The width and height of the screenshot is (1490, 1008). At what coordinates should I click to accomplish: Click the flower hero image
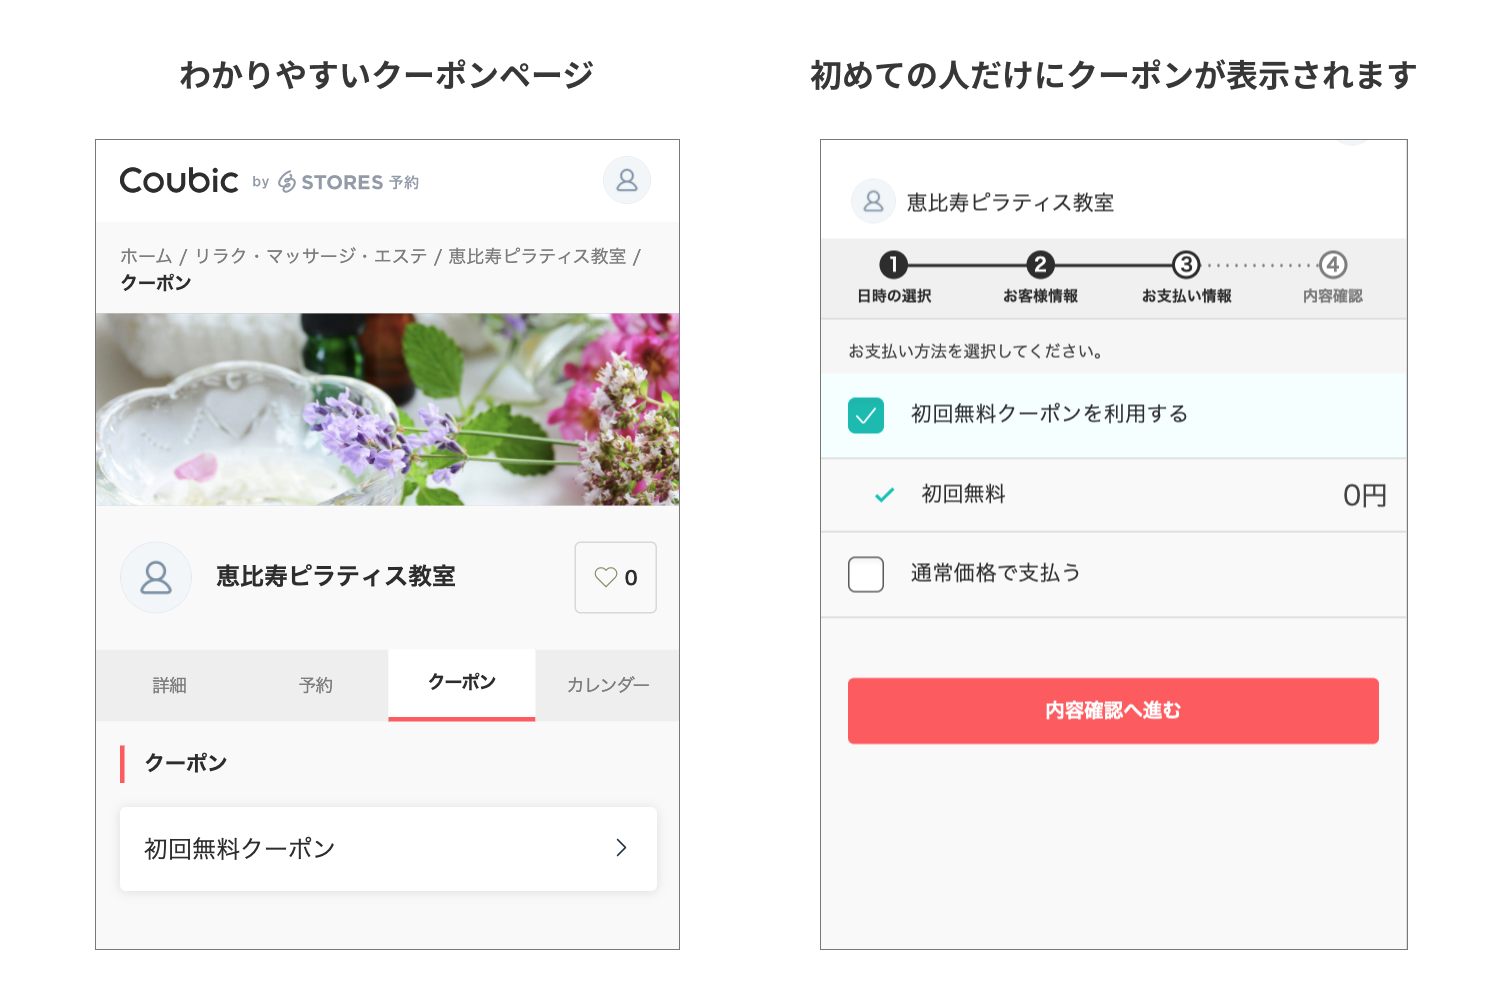click(x=387, y=409)
